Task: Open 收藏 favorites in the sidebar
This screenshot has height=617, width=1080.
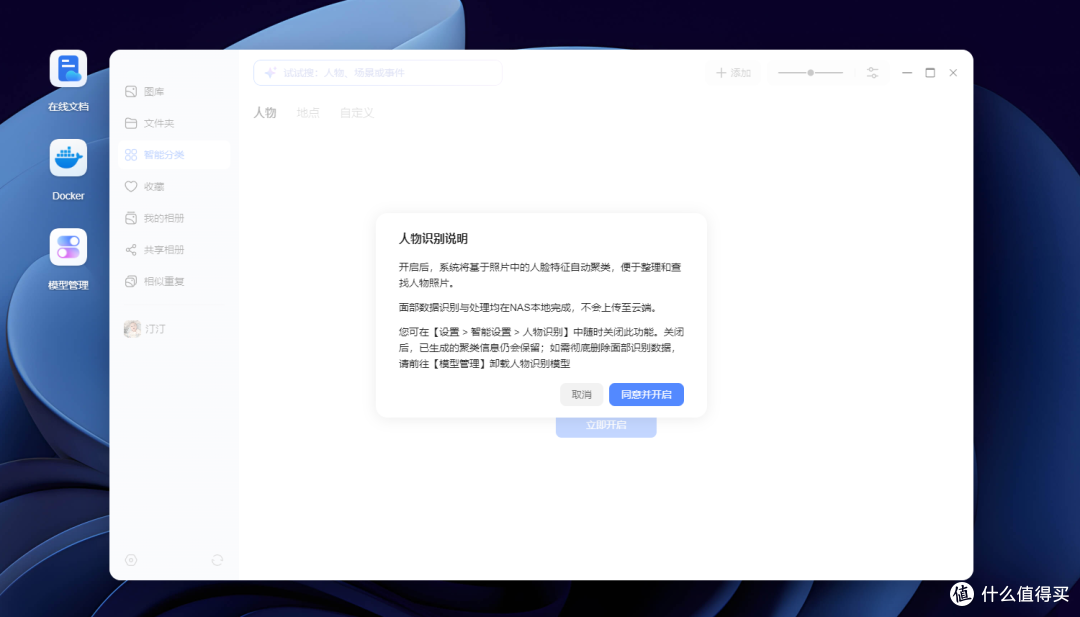Action: [x=174, y=187]
